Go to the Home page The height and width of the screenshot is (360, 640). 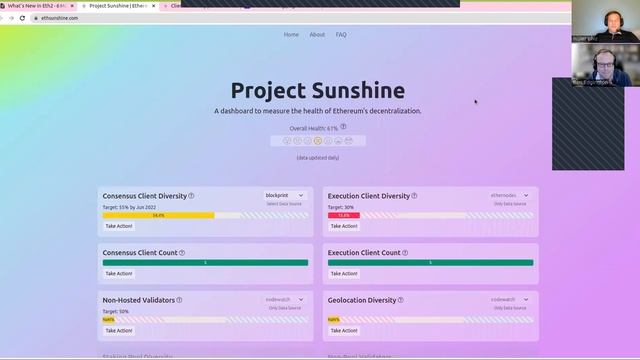291,35
